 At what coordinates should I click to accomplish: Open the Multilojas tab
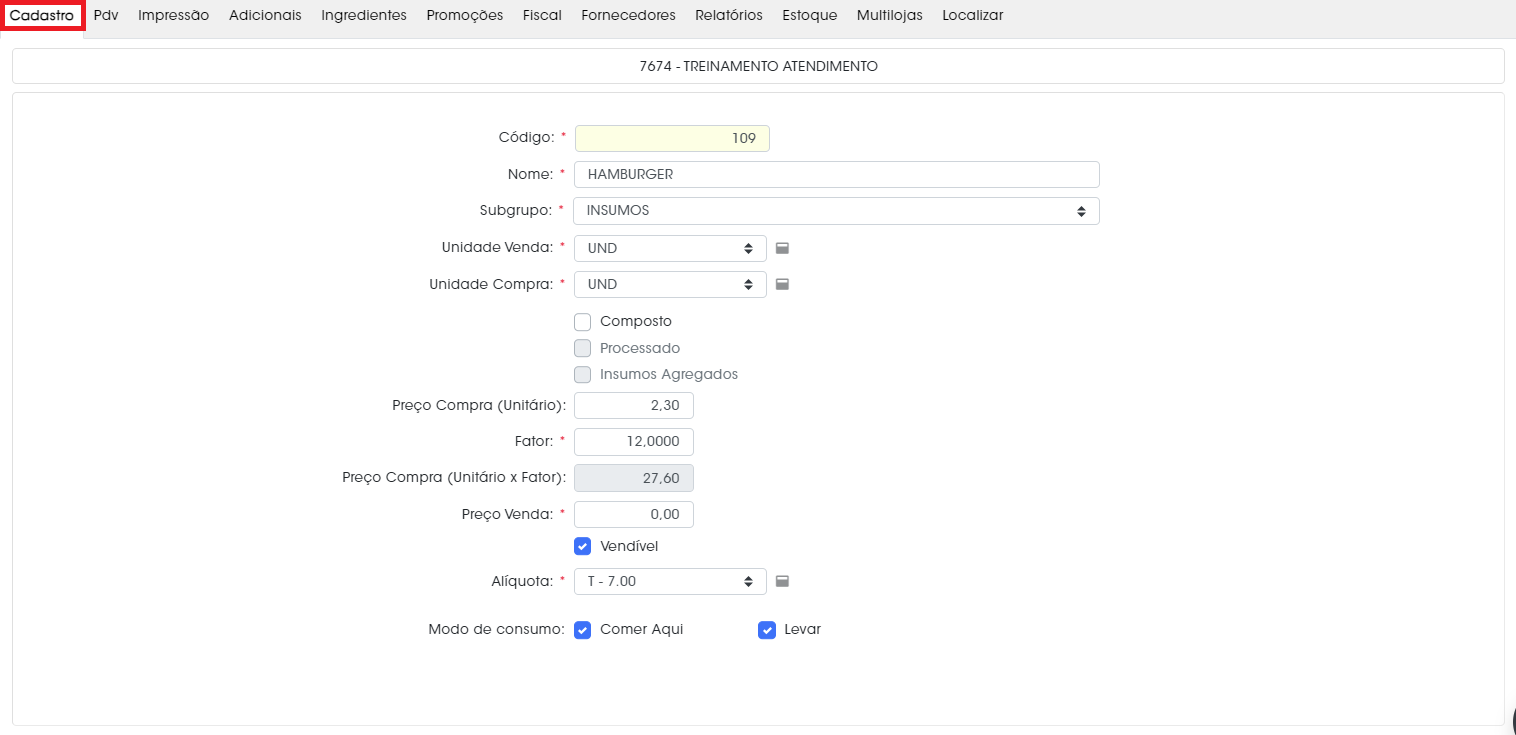(x=890, y=15)
